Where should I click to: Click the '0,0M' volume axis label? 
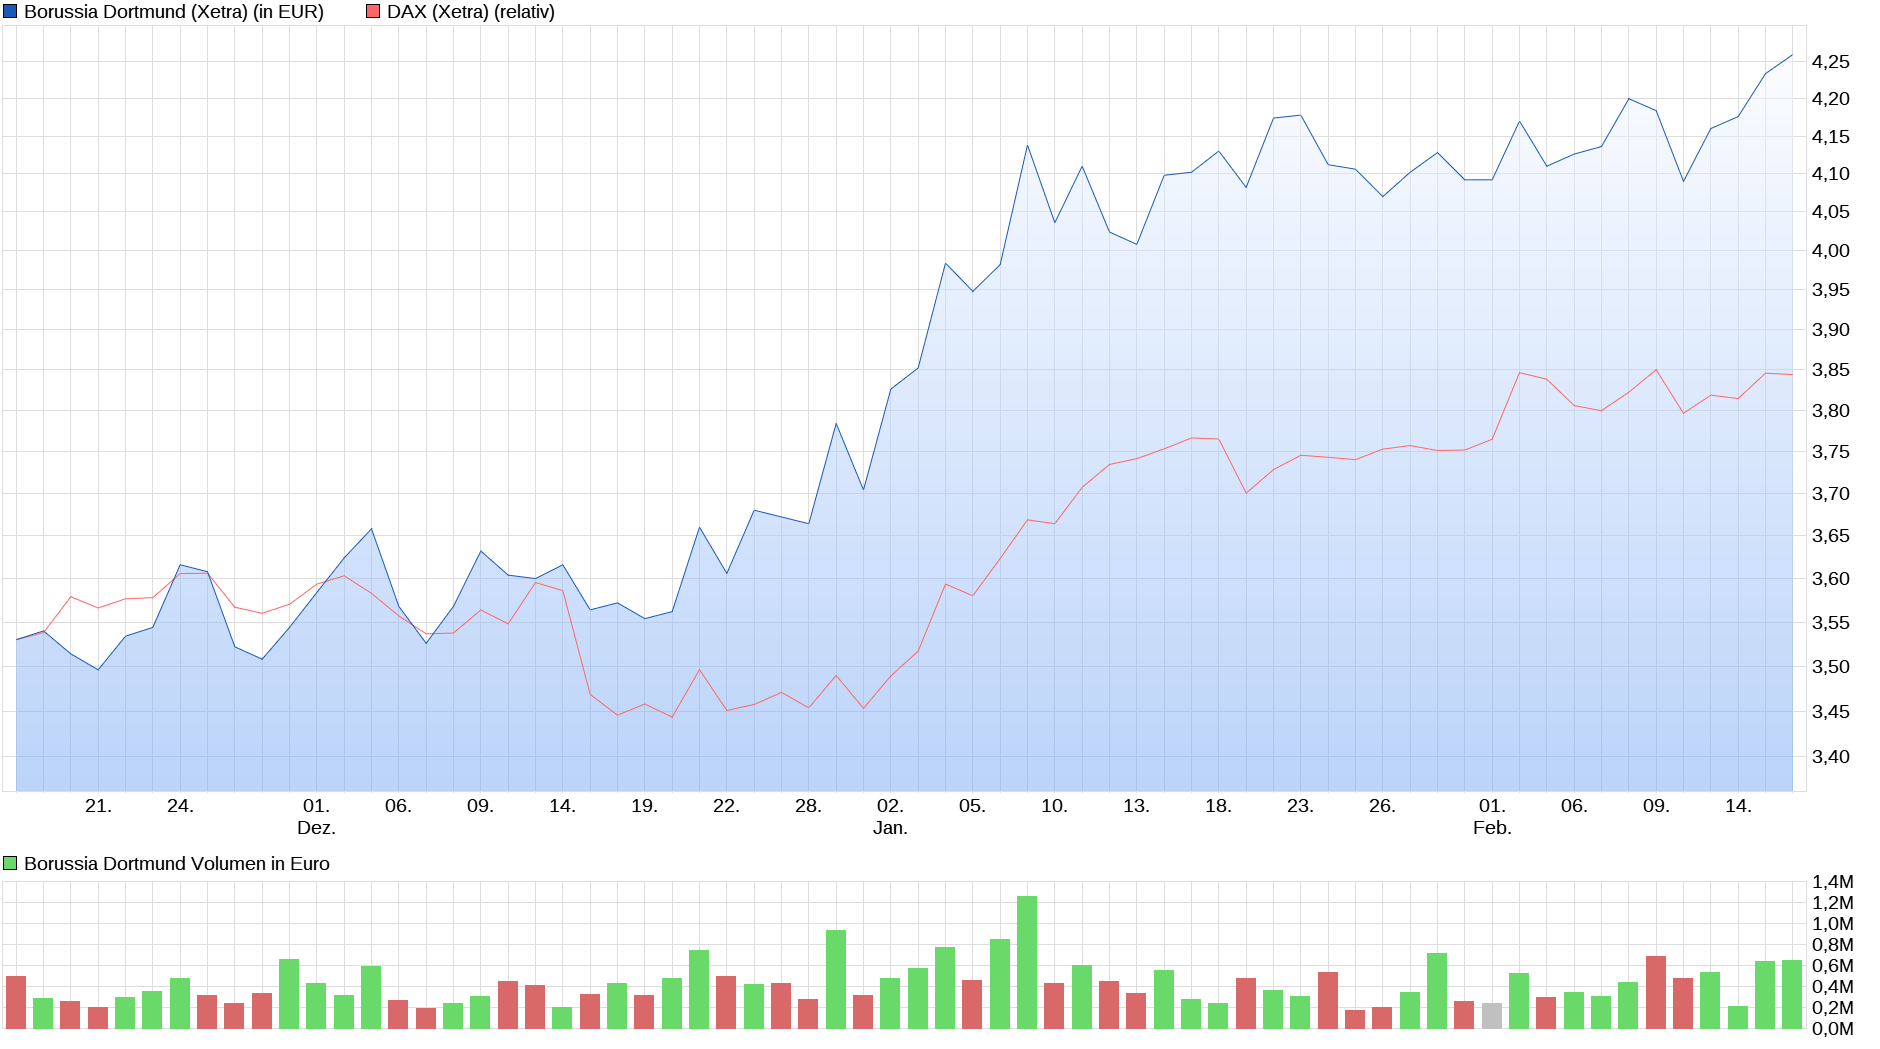coord(1833,1029)
